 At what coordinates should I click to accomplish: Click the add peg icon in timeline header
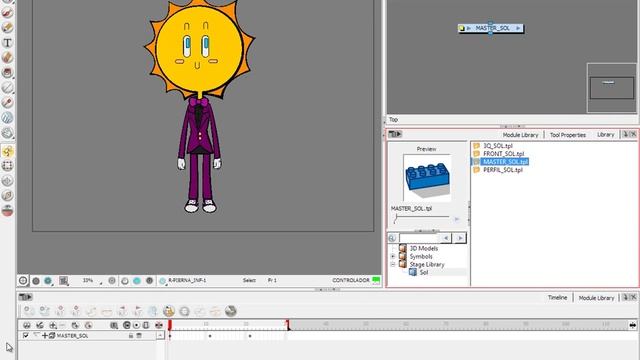coord(88,325)
